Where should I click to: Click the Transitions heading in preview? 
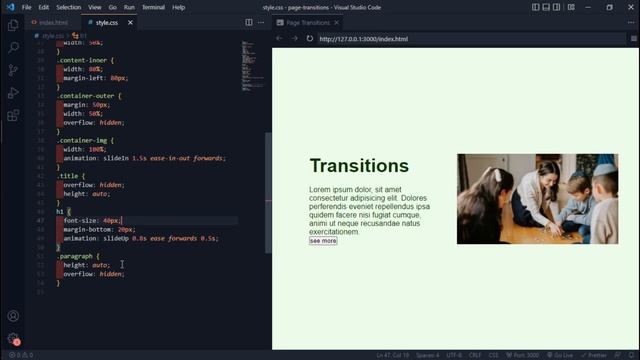click(359, 166)
